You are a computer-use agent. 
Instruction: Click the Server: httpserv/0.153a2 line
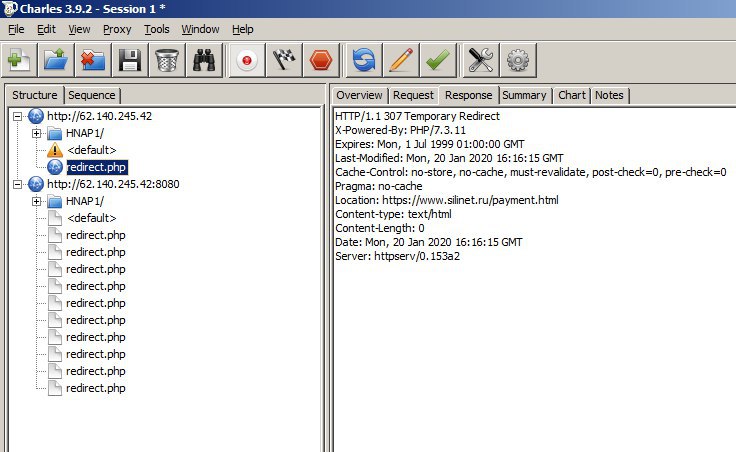point(397,256)
